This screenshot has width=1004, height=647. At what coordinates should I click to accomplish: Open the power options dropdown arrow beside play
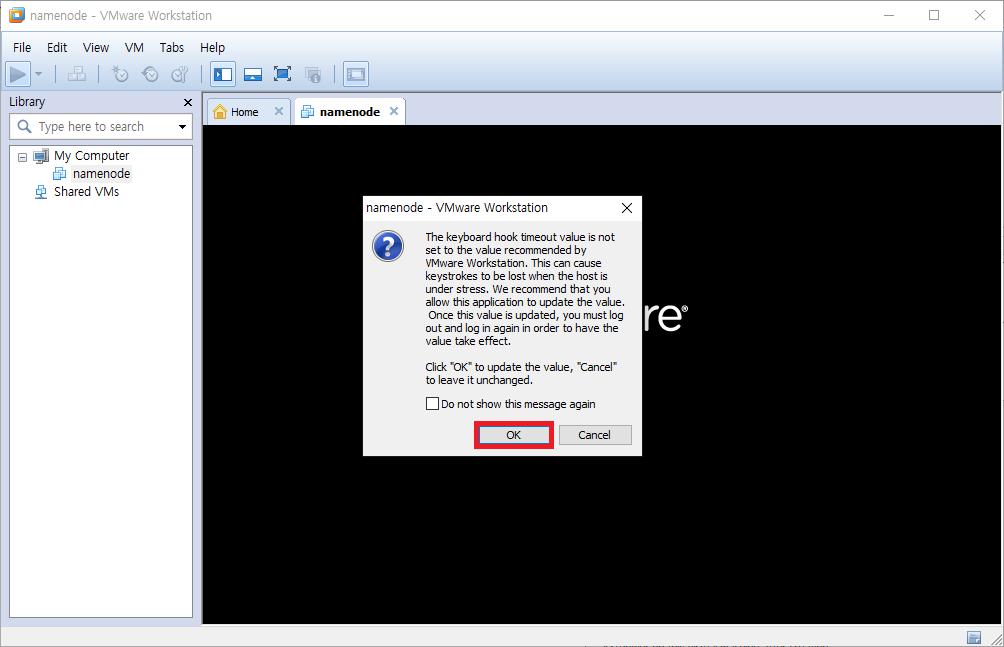click(38, 74)
